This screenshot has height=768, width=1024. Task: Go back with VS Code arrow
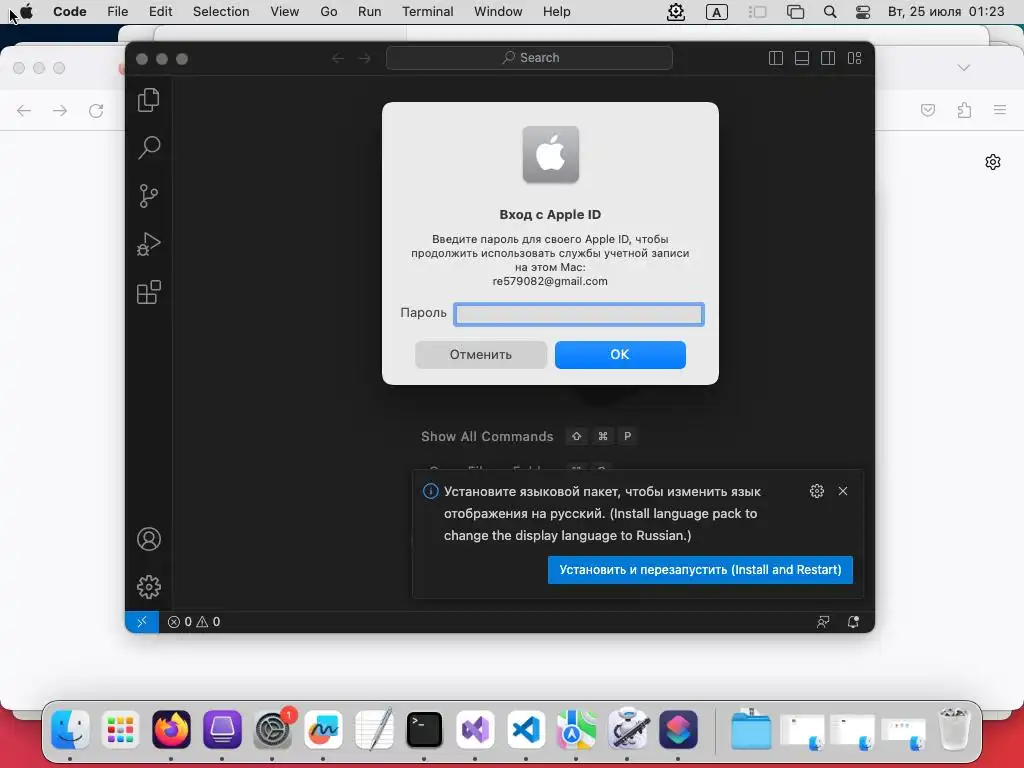click(338, 58)
